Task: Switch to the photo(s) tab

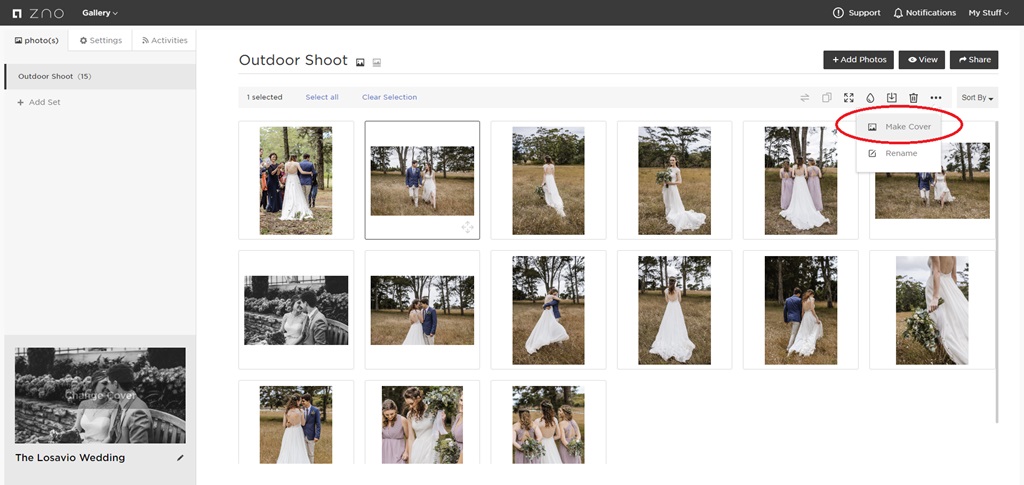Action: tap(37, 40)
